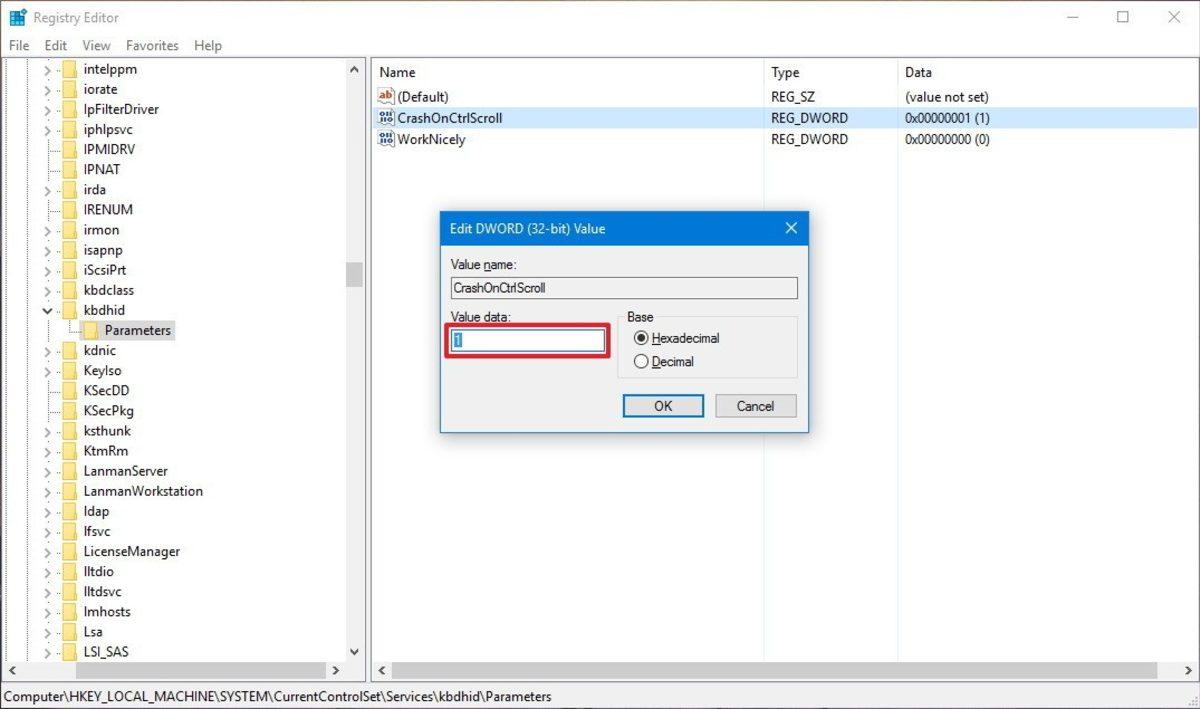Viewport: 1200px width, 709px height.
Task: Click the kbdhid folder icon
Action: [68, 310]
